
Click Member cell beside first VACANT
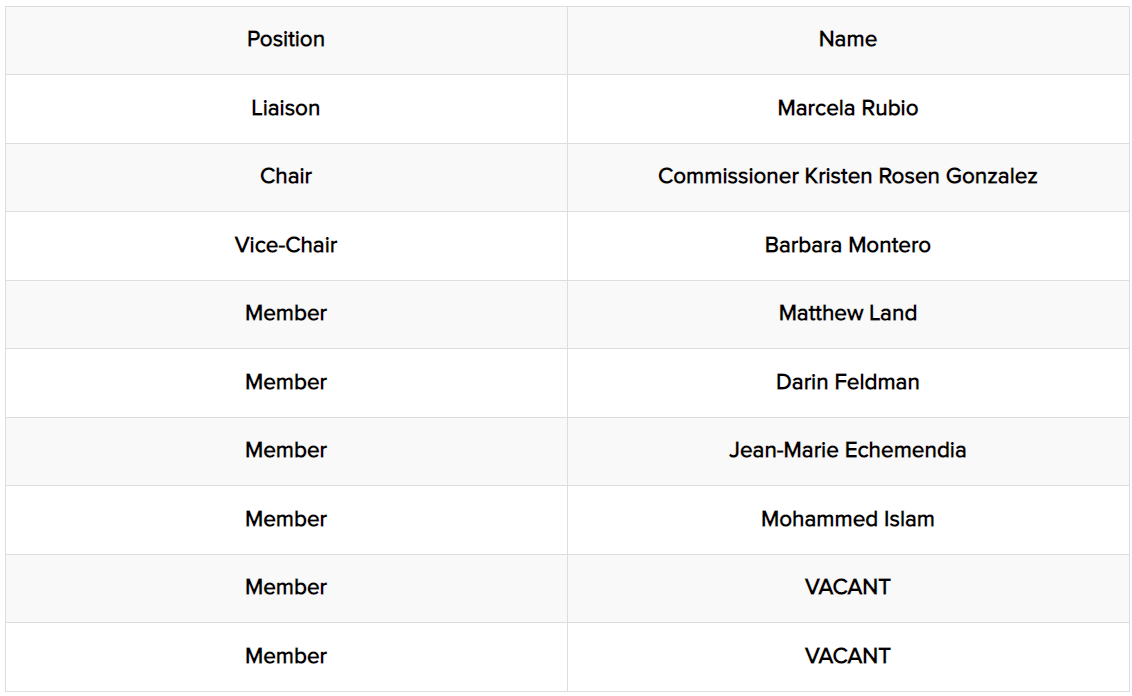click(x=286, y=587)
